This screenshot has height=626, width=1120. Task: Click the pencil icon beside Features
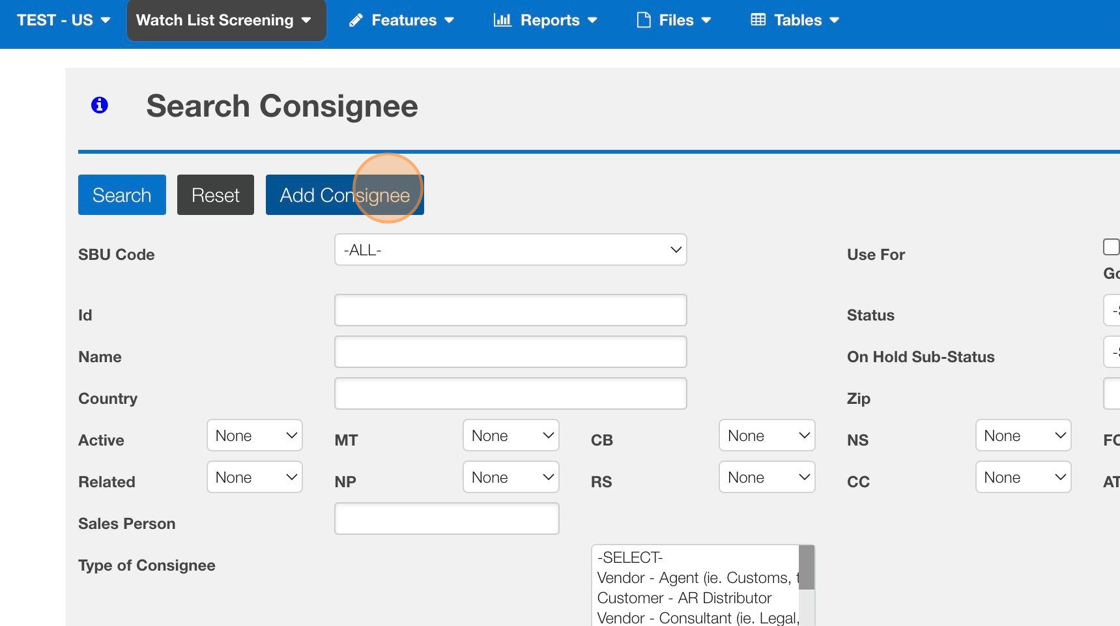[356, 20]
